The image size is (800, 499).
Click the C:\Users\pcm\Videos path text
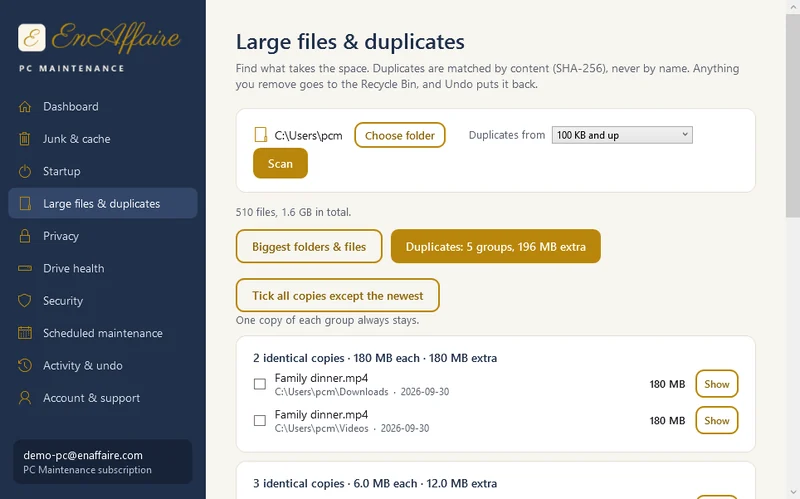[321, 429]
